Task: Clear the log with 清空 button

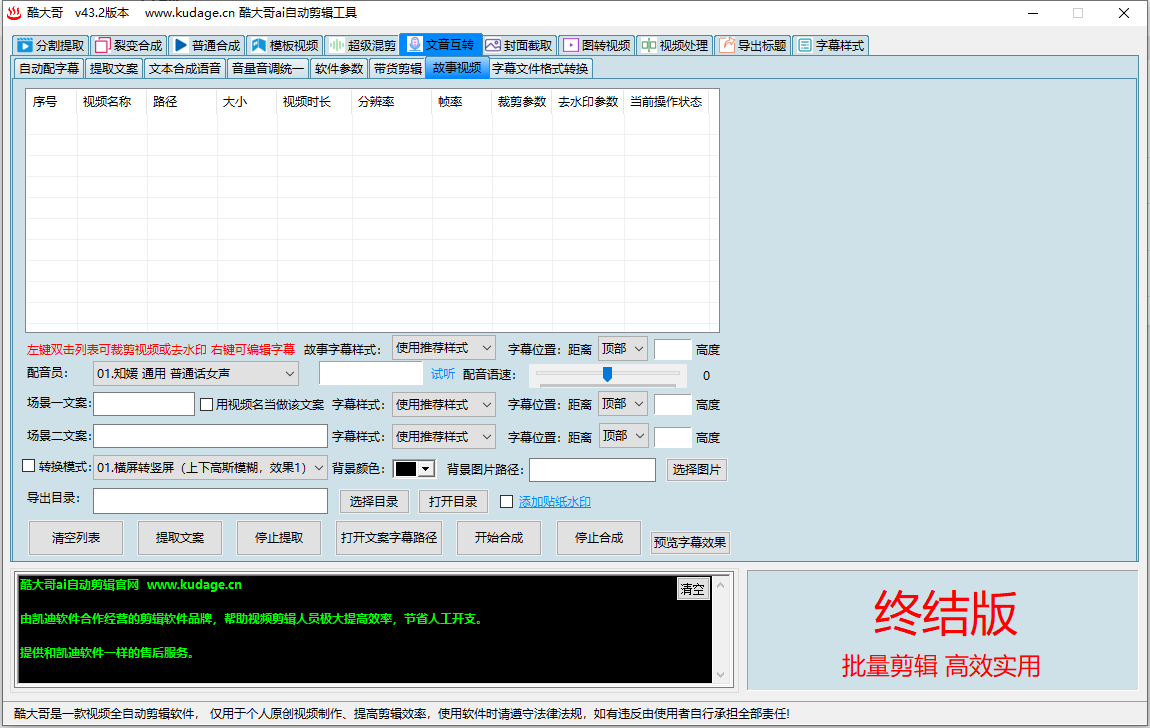Action: click(692, 589)
